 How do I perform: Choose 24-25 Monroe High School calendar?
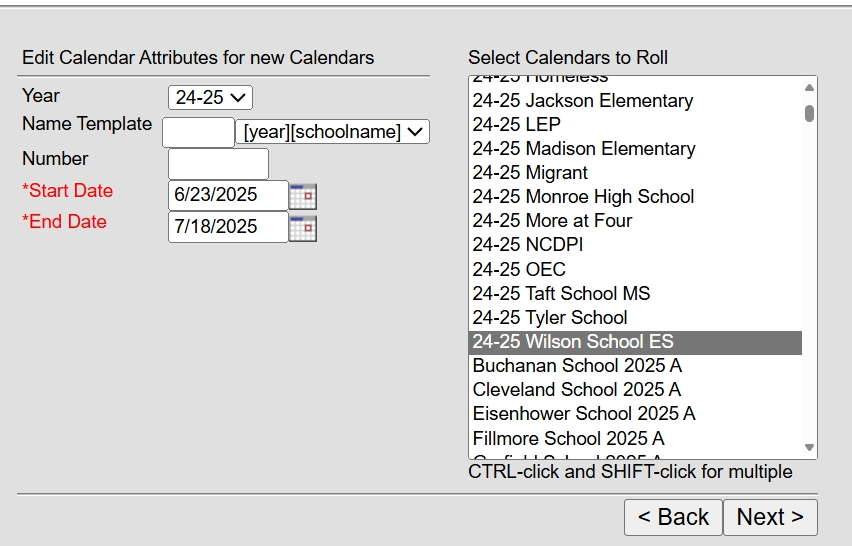584,197
